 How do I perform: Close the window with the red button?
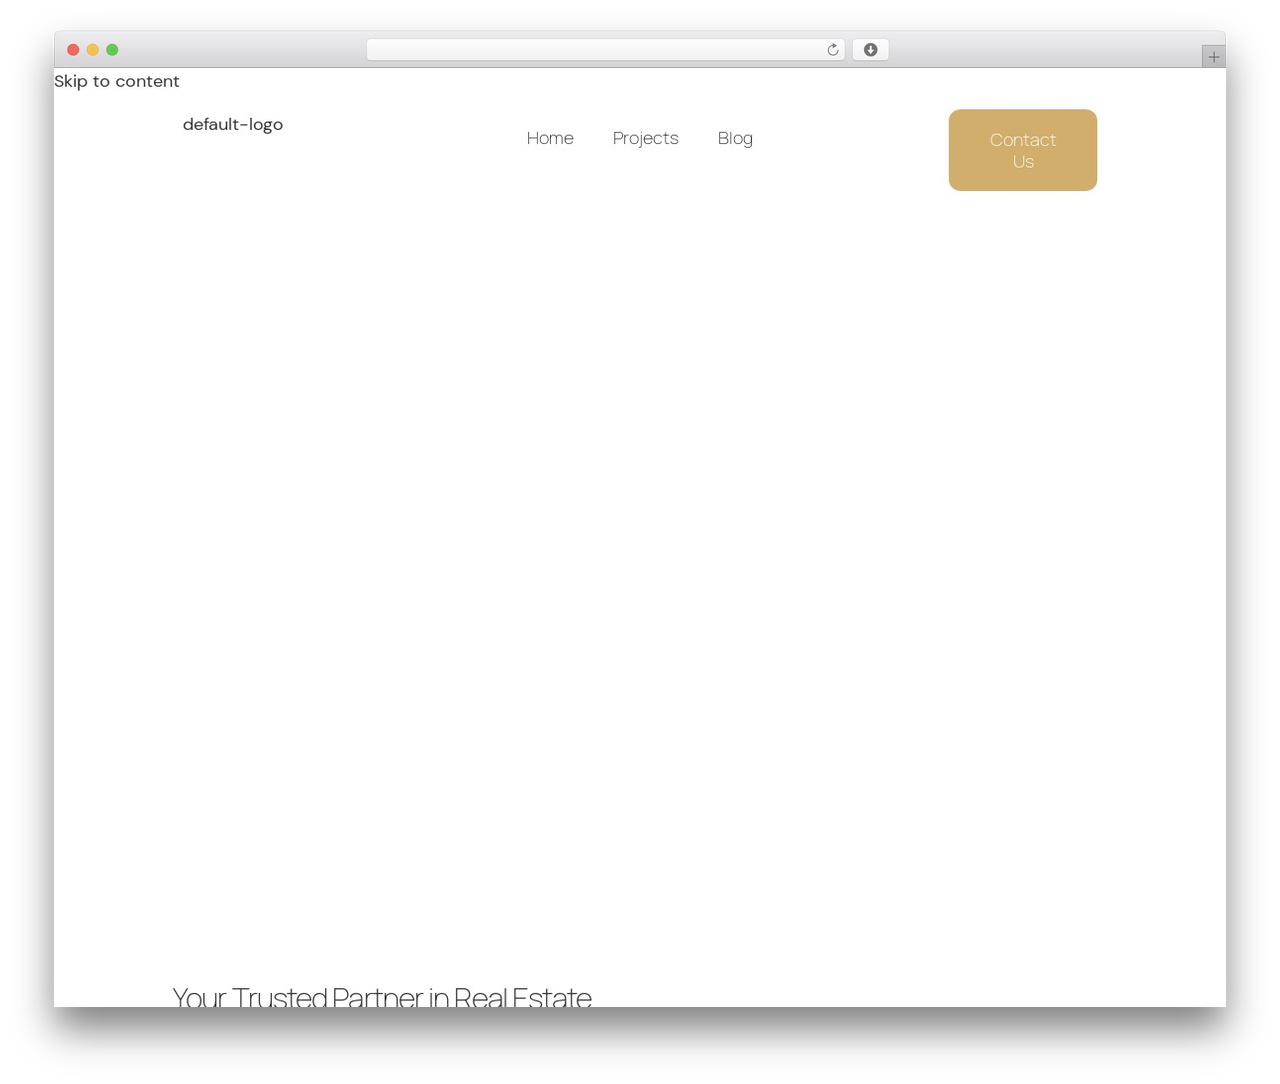tap(73, 50)
